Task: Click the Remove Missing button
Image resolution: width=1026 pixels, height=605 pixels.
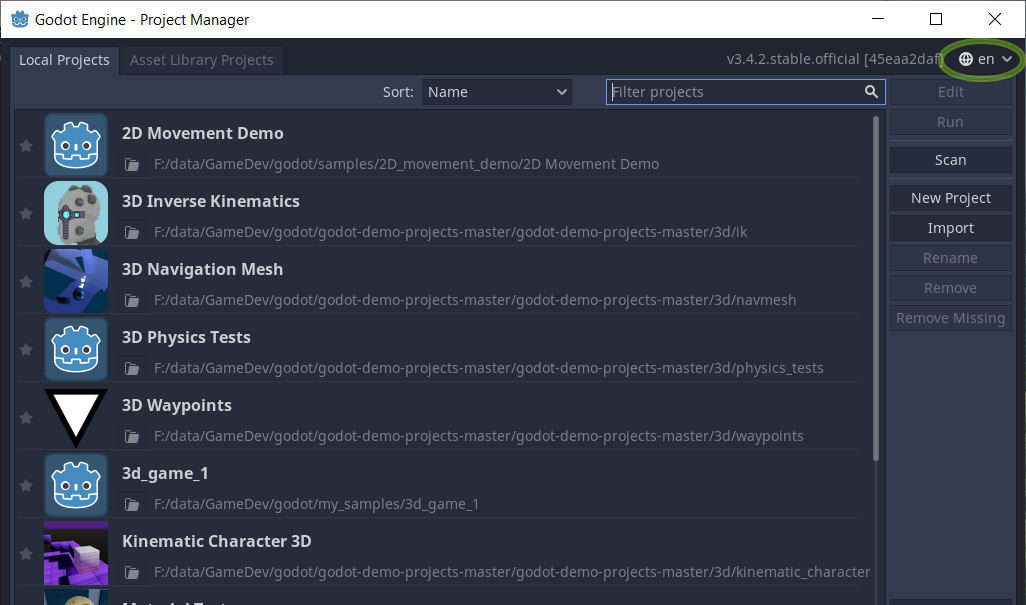Action: pyautogui.click(x=951, y=319)
